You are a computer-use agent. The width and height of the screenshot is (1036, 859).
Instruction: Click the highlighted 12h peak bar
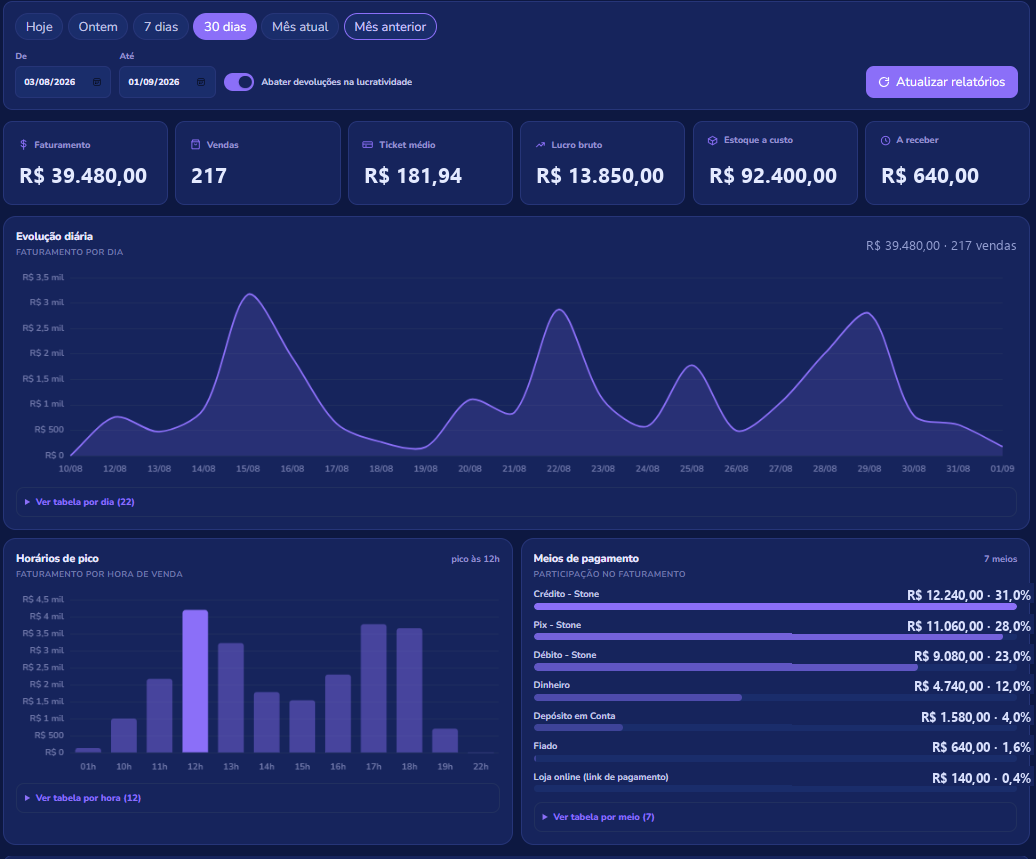195,681
